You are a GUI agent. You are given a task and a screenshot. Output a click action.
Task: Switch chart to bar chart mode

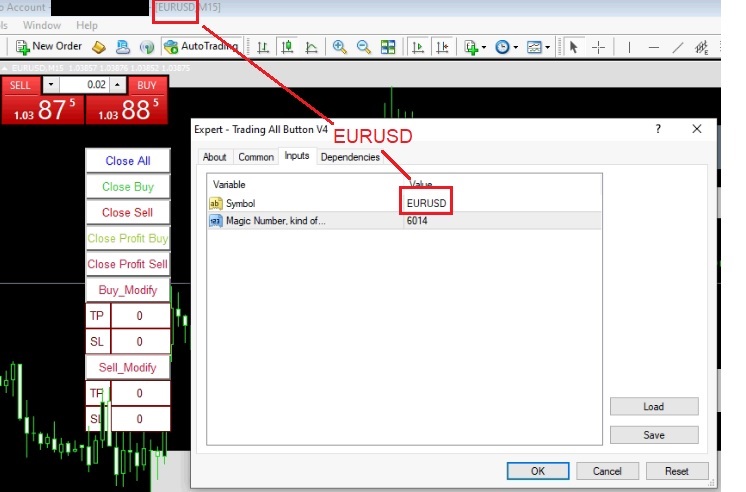point(263,47)
